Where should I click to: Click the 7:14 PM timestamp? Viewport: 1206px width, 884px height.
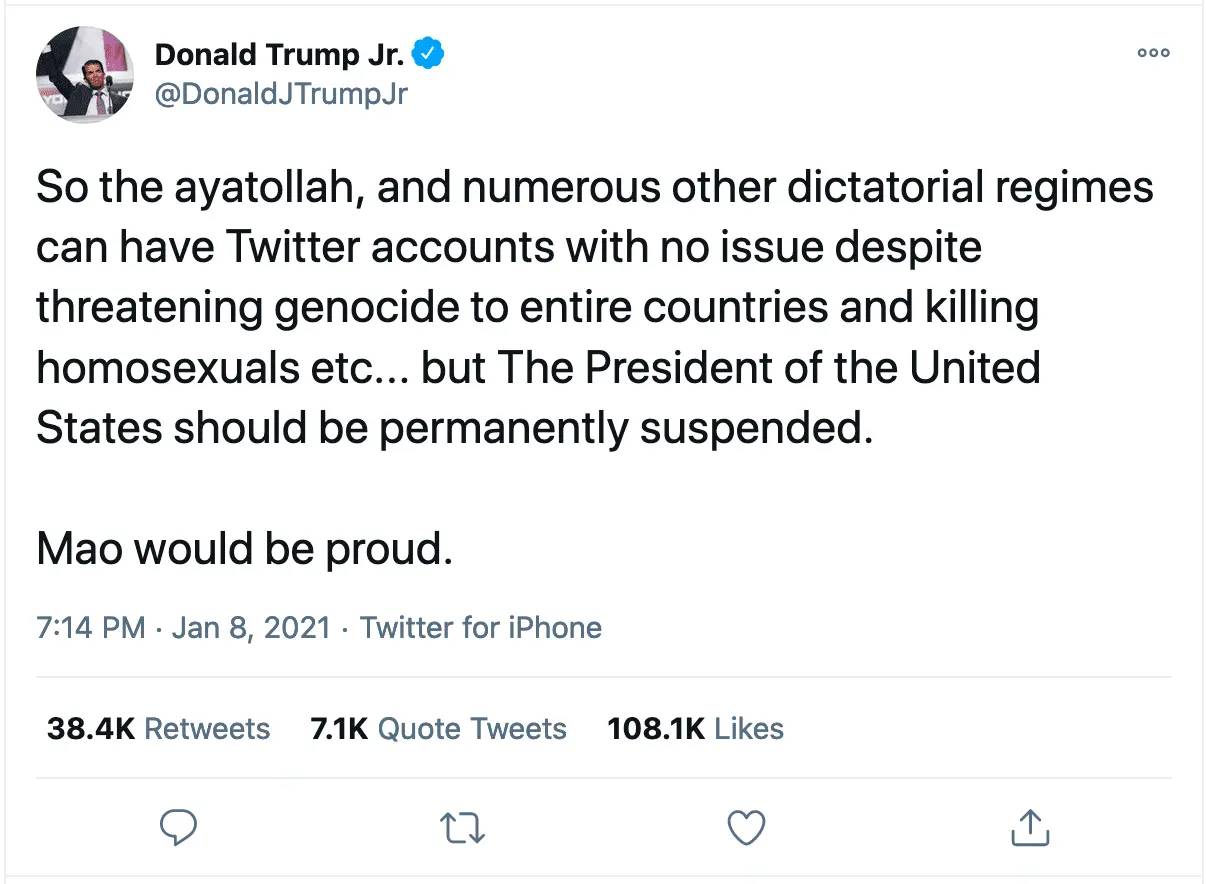91,628
